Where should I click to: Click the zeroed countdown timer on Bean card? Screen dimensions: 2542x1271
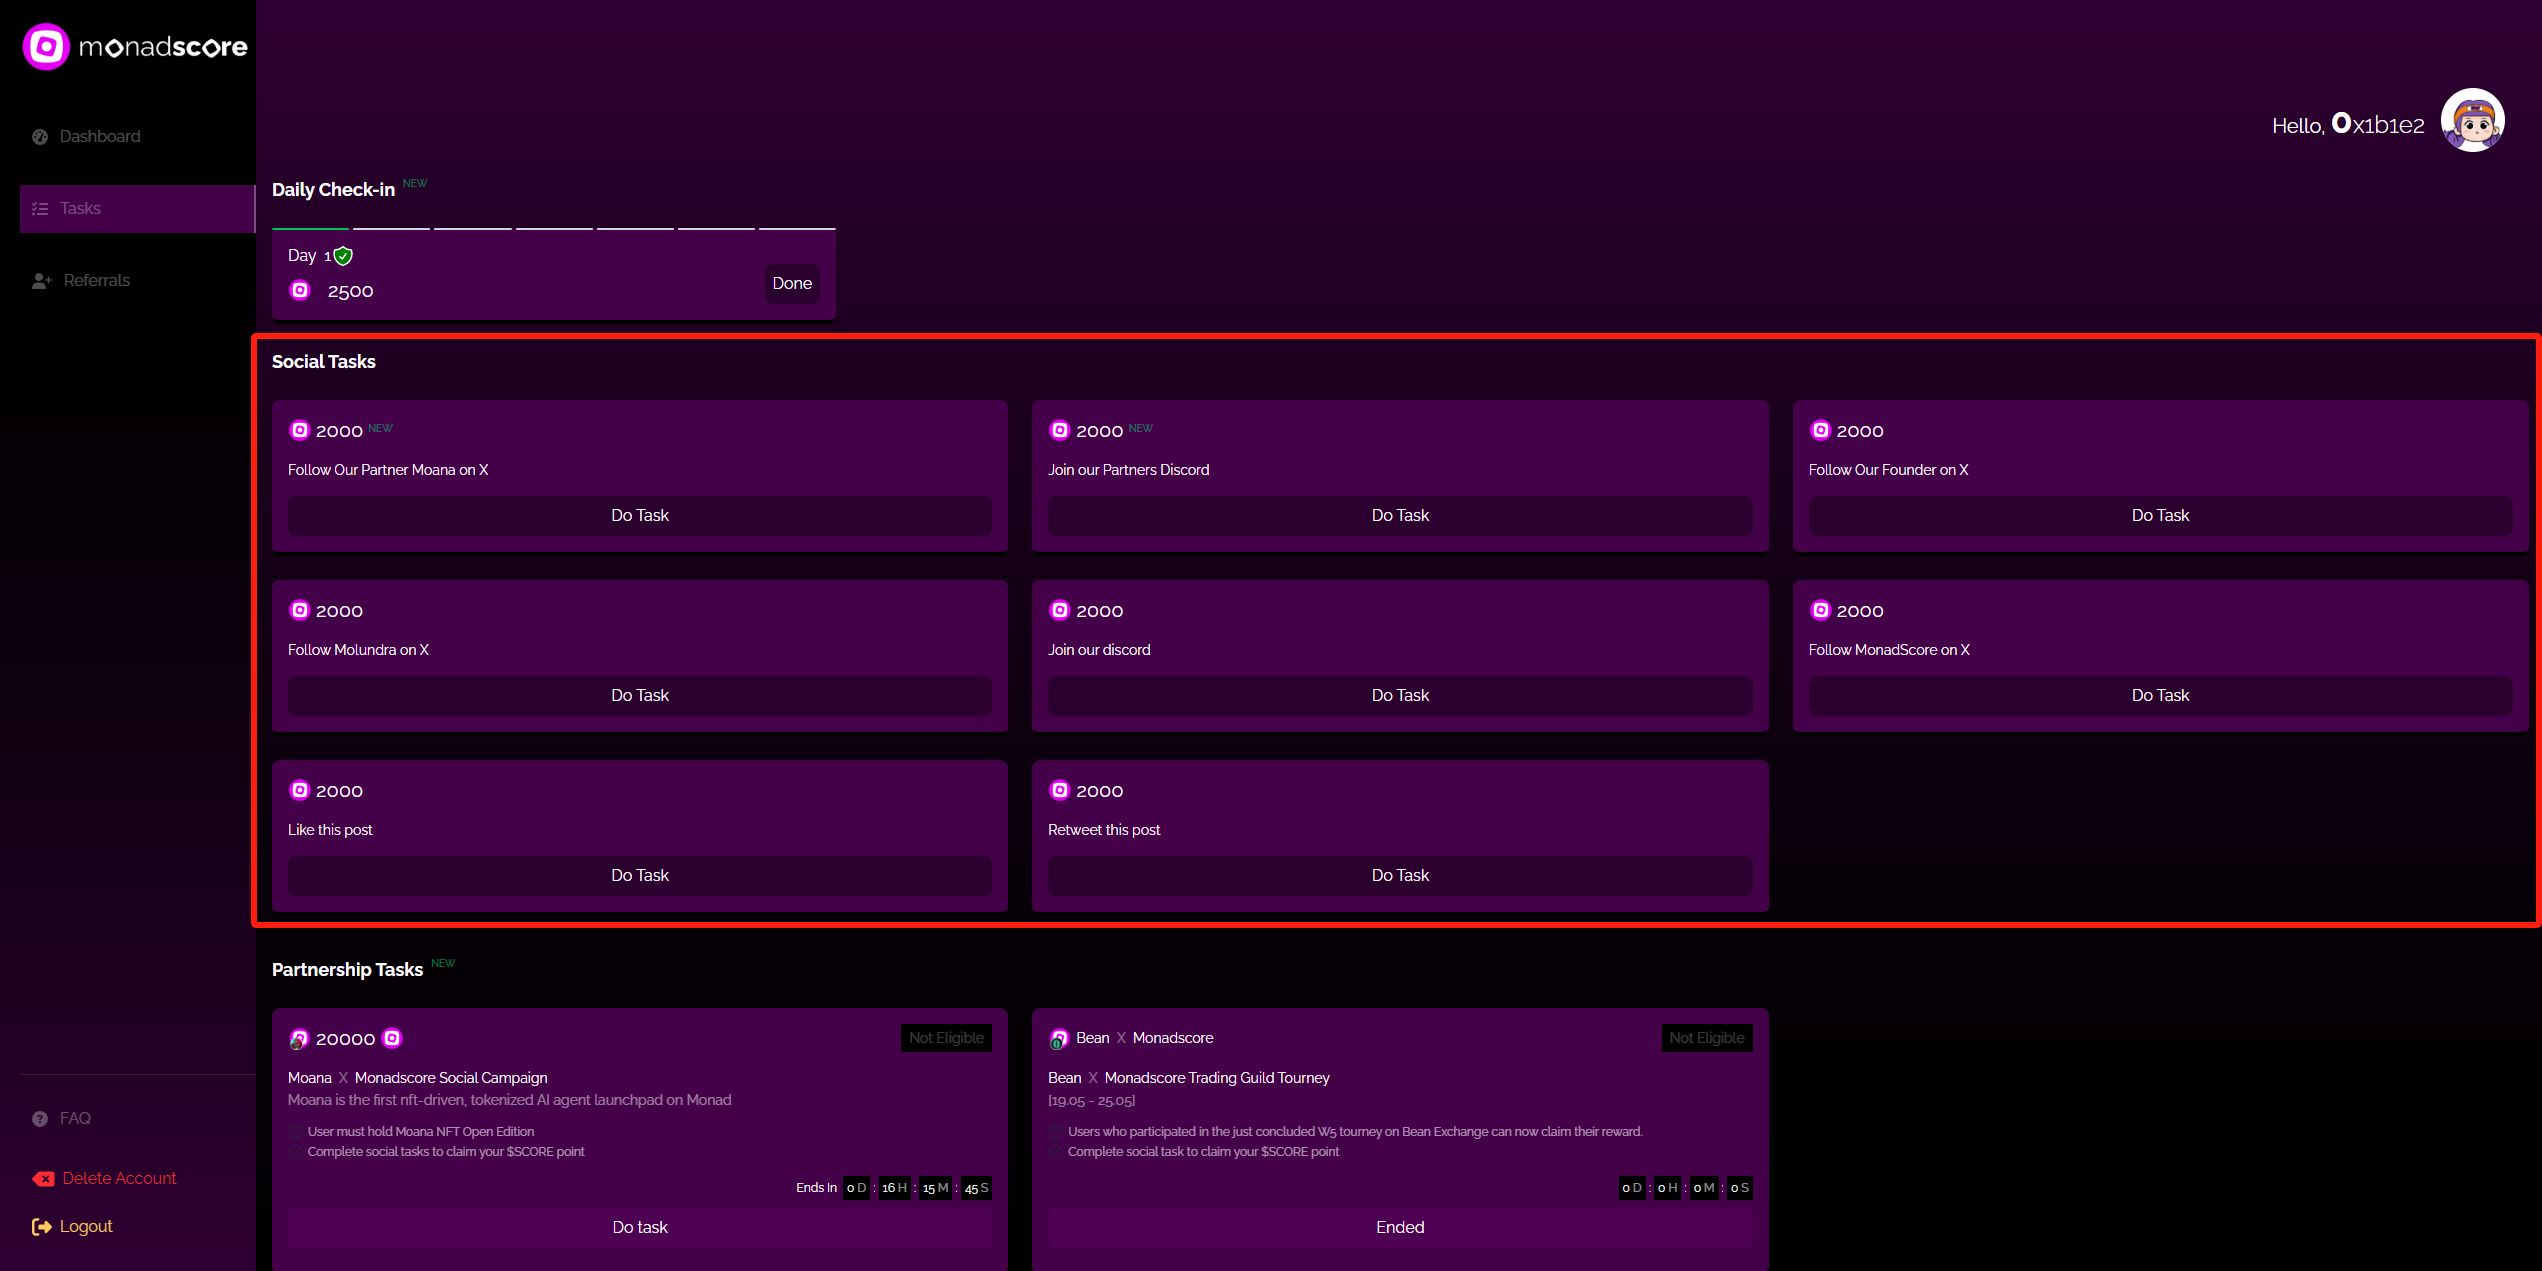(1686, 1188)
